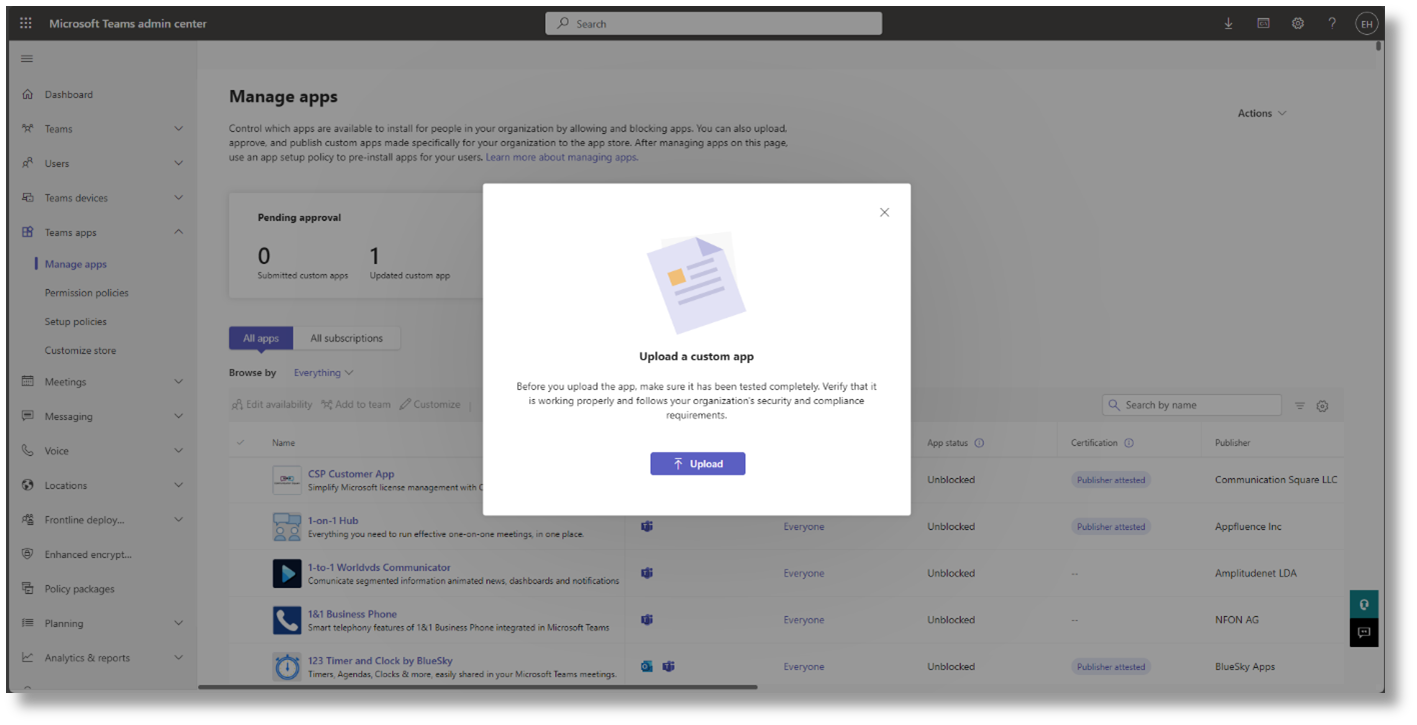Expand the Meetings chevron

(178, 381)
